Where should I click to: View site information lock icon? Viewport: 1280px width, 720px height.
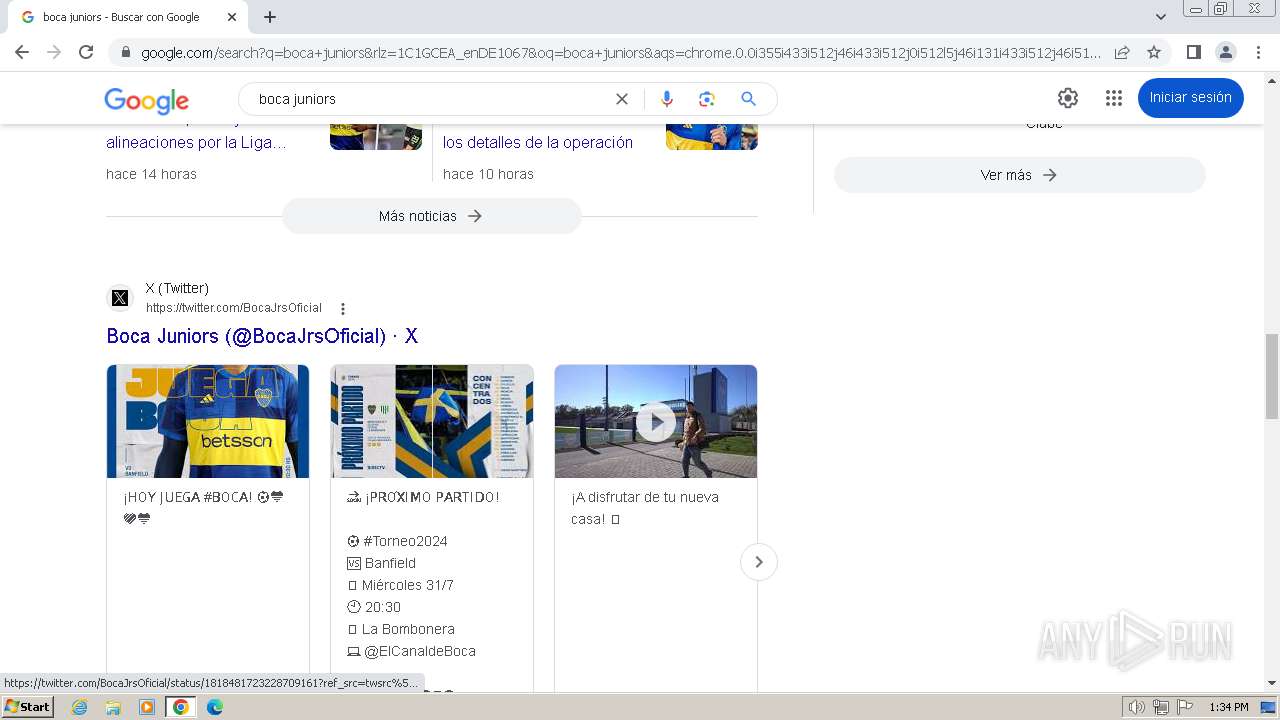point(126,53)
